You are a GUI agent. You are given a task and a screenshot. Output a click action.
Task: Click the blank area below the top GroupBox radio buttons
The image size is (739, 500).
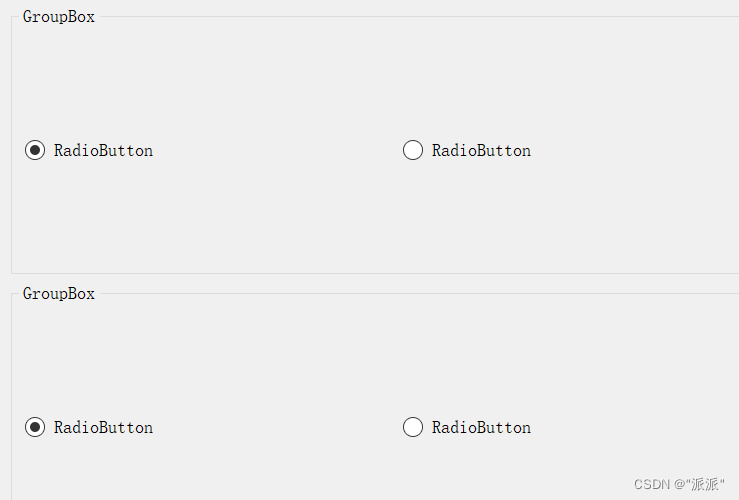click(x=300, y=220)
